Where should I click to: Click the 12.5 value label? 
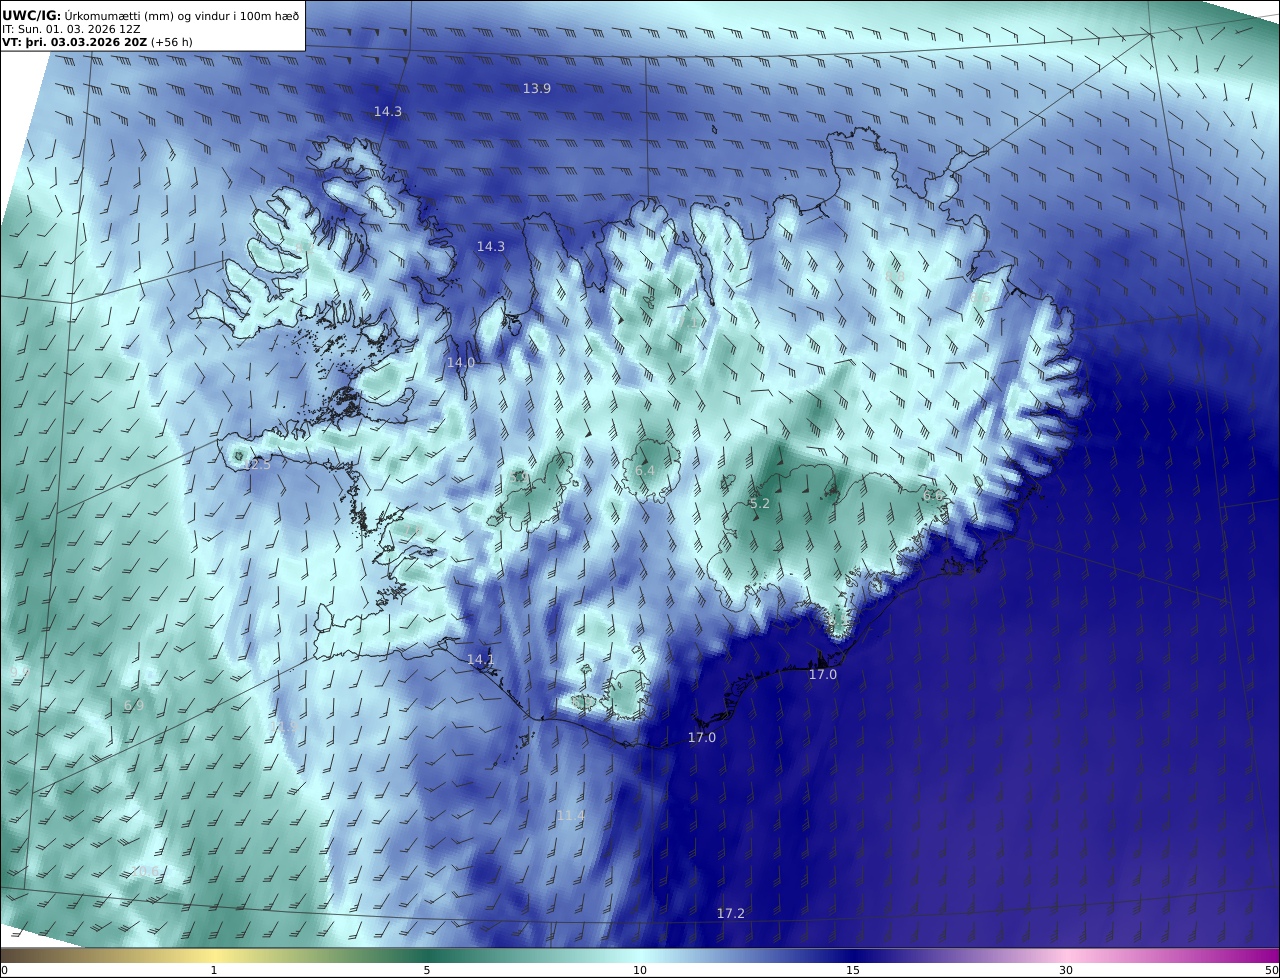pyautogui.click(x=257, y=465)
